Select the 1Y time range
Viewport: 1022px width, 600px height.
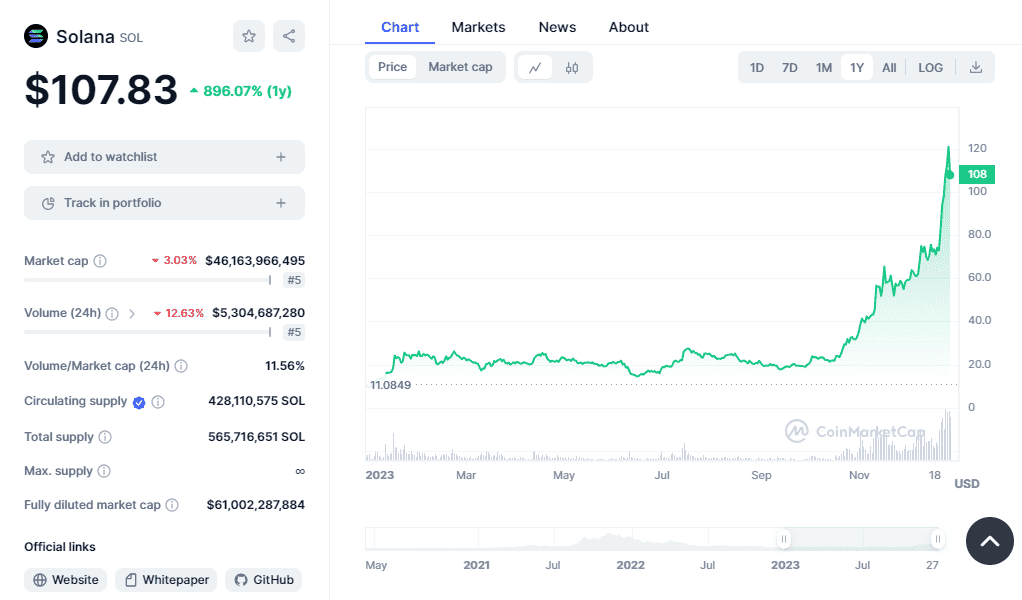point(857,68)
